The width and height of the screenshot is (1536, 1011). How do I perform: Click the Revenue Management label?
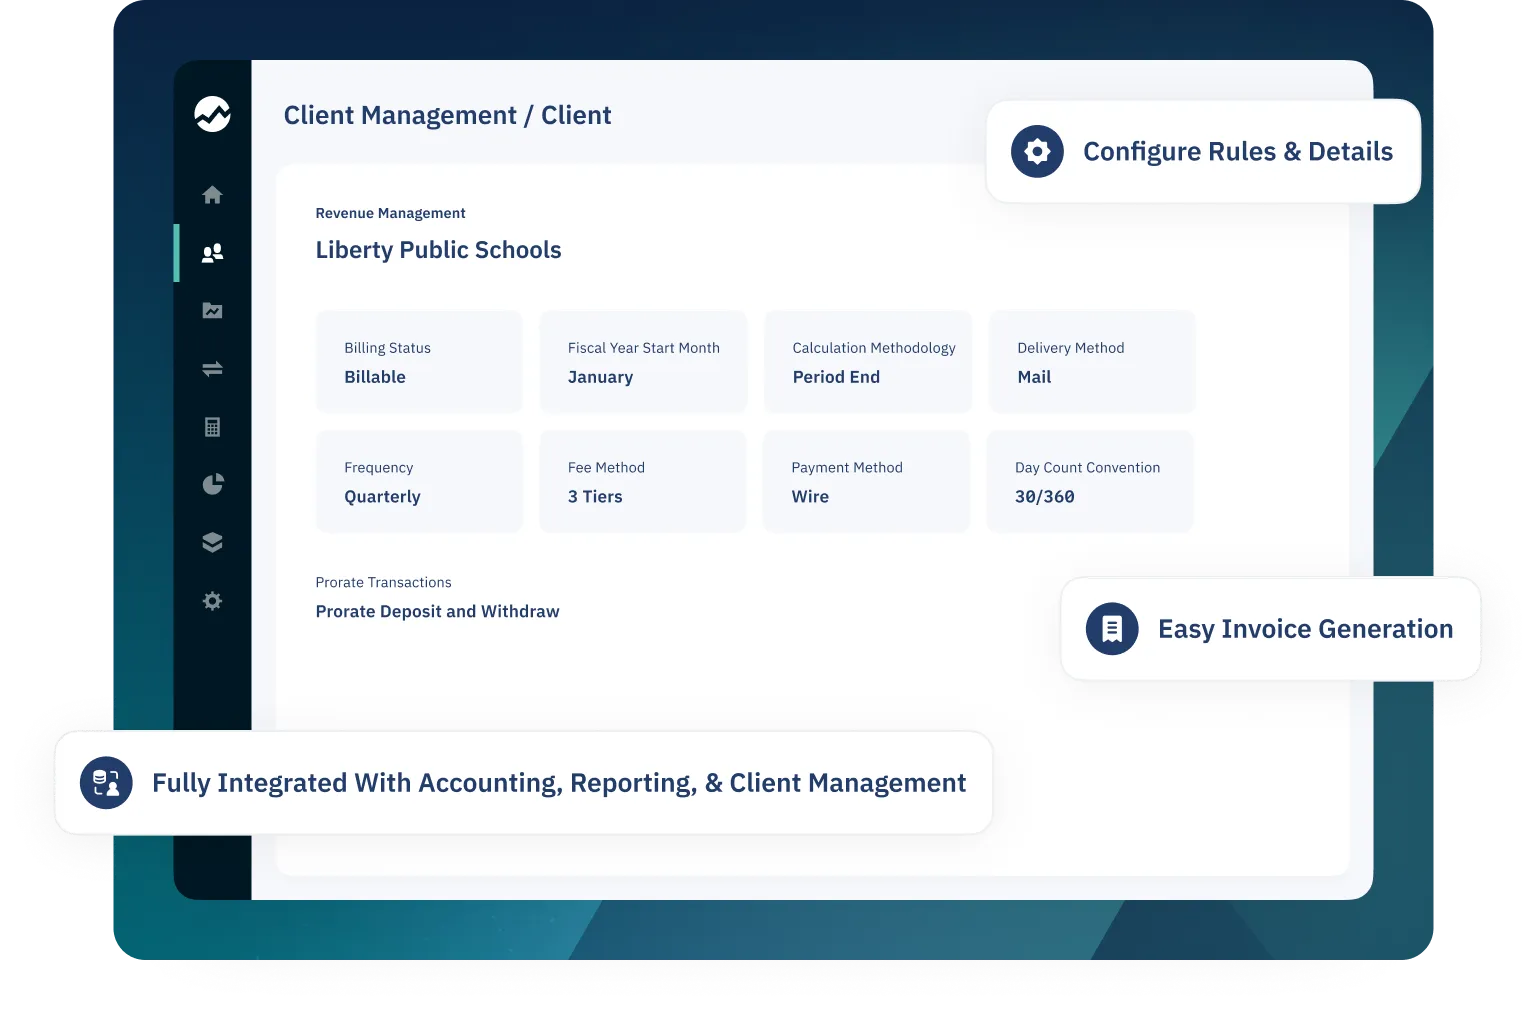[x=390, y=213]
